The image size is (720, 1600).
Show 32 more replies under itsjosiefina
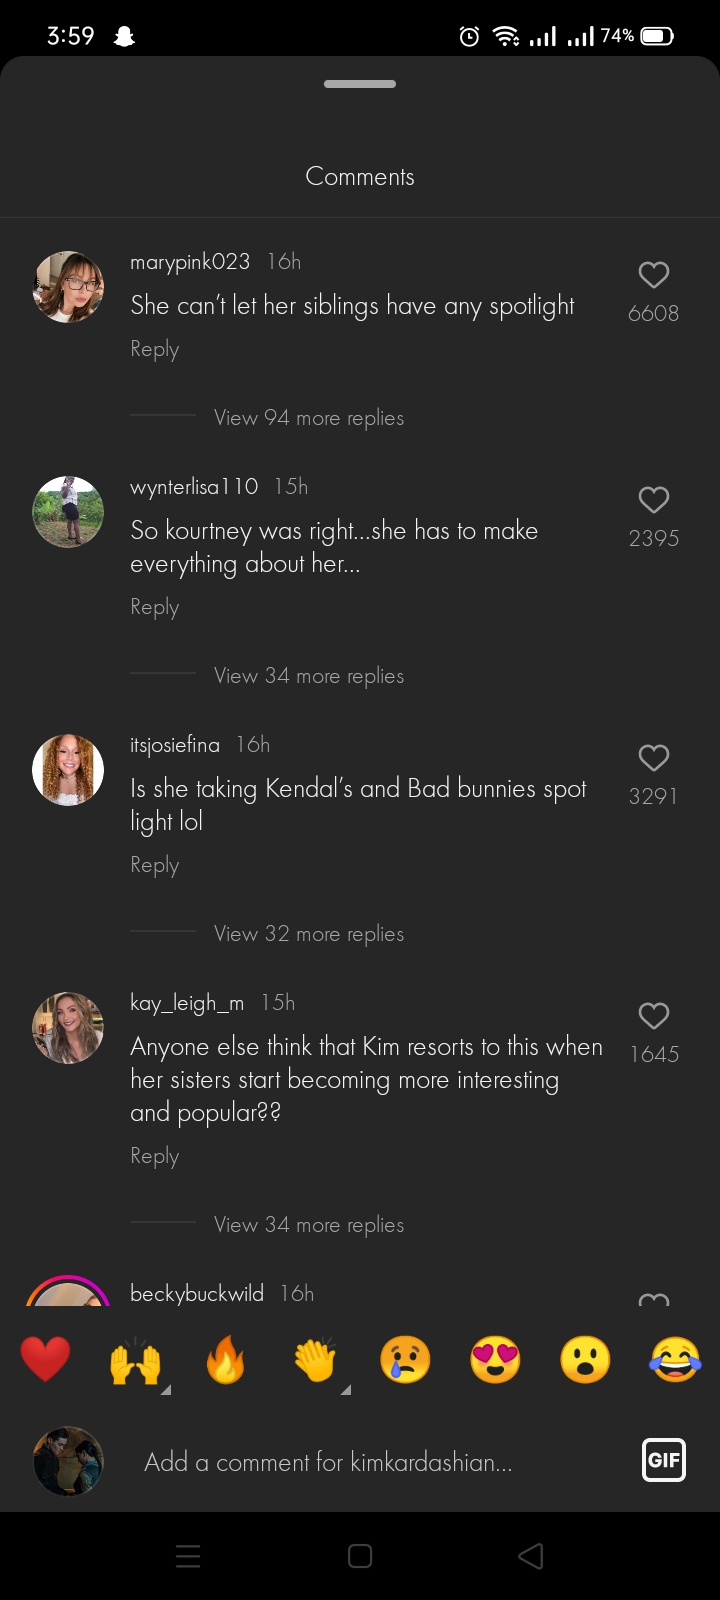coord(308,934)
